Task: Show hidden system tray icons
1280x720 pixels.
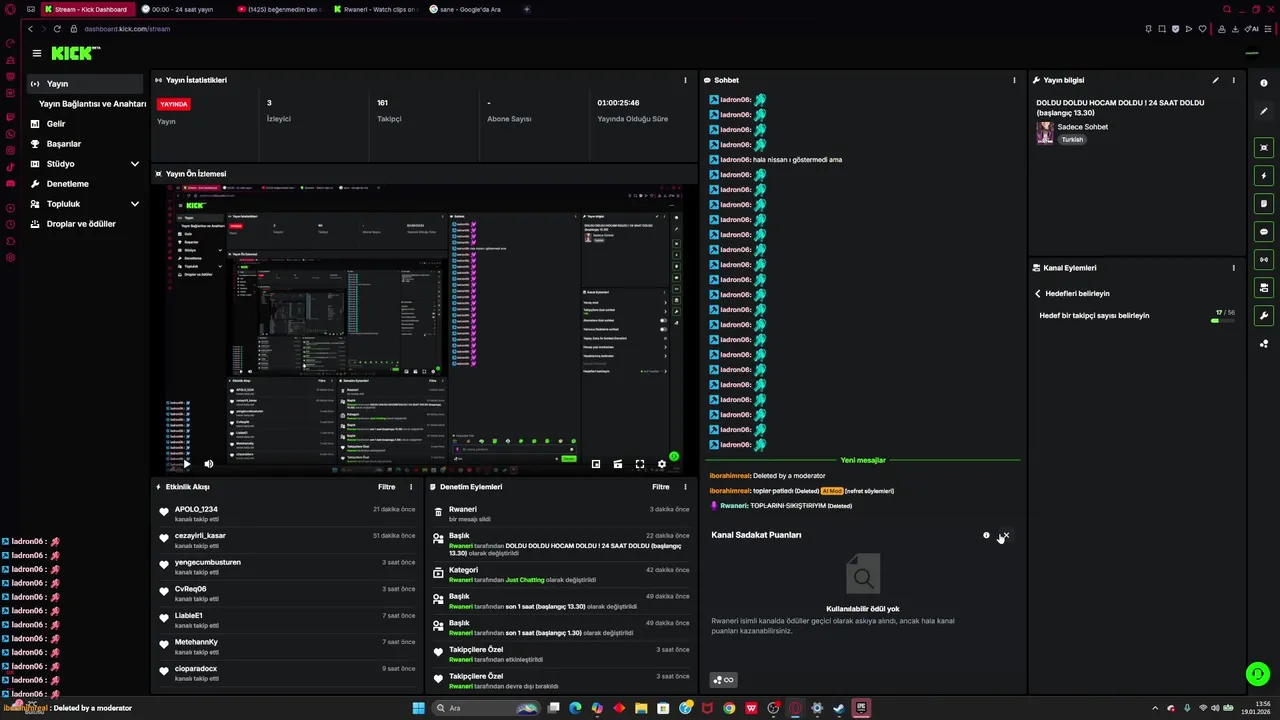Action: tap(1157, 708)
